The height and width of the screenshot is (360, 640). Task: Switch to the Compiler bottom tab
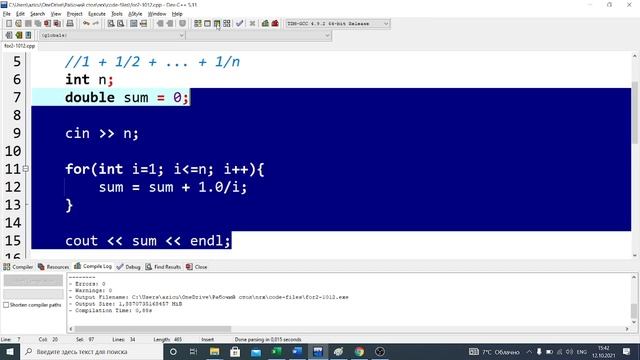(18, 267)
